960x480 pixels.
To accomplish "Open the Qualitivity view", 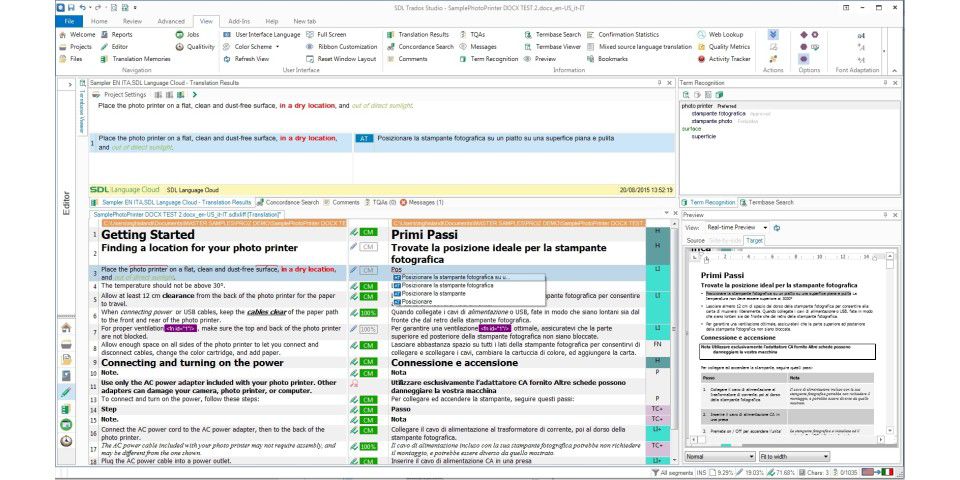I will point(195,47).
